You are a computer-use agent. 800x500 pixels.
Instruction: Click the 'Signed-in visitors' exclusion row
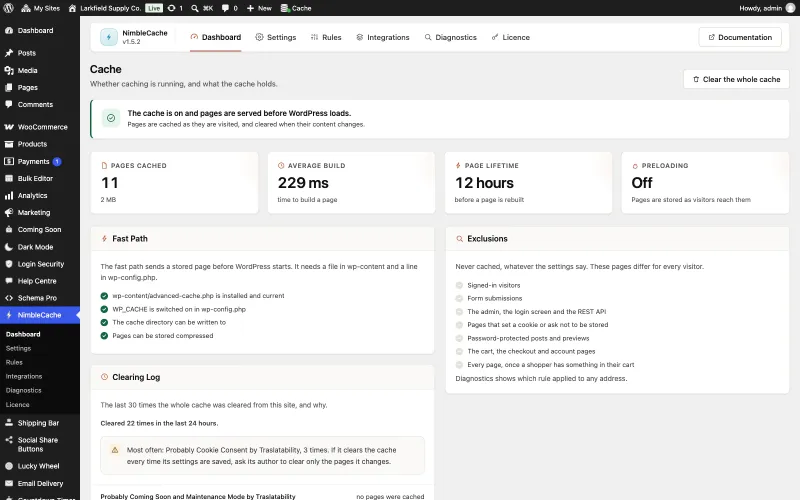pos(488,285)
